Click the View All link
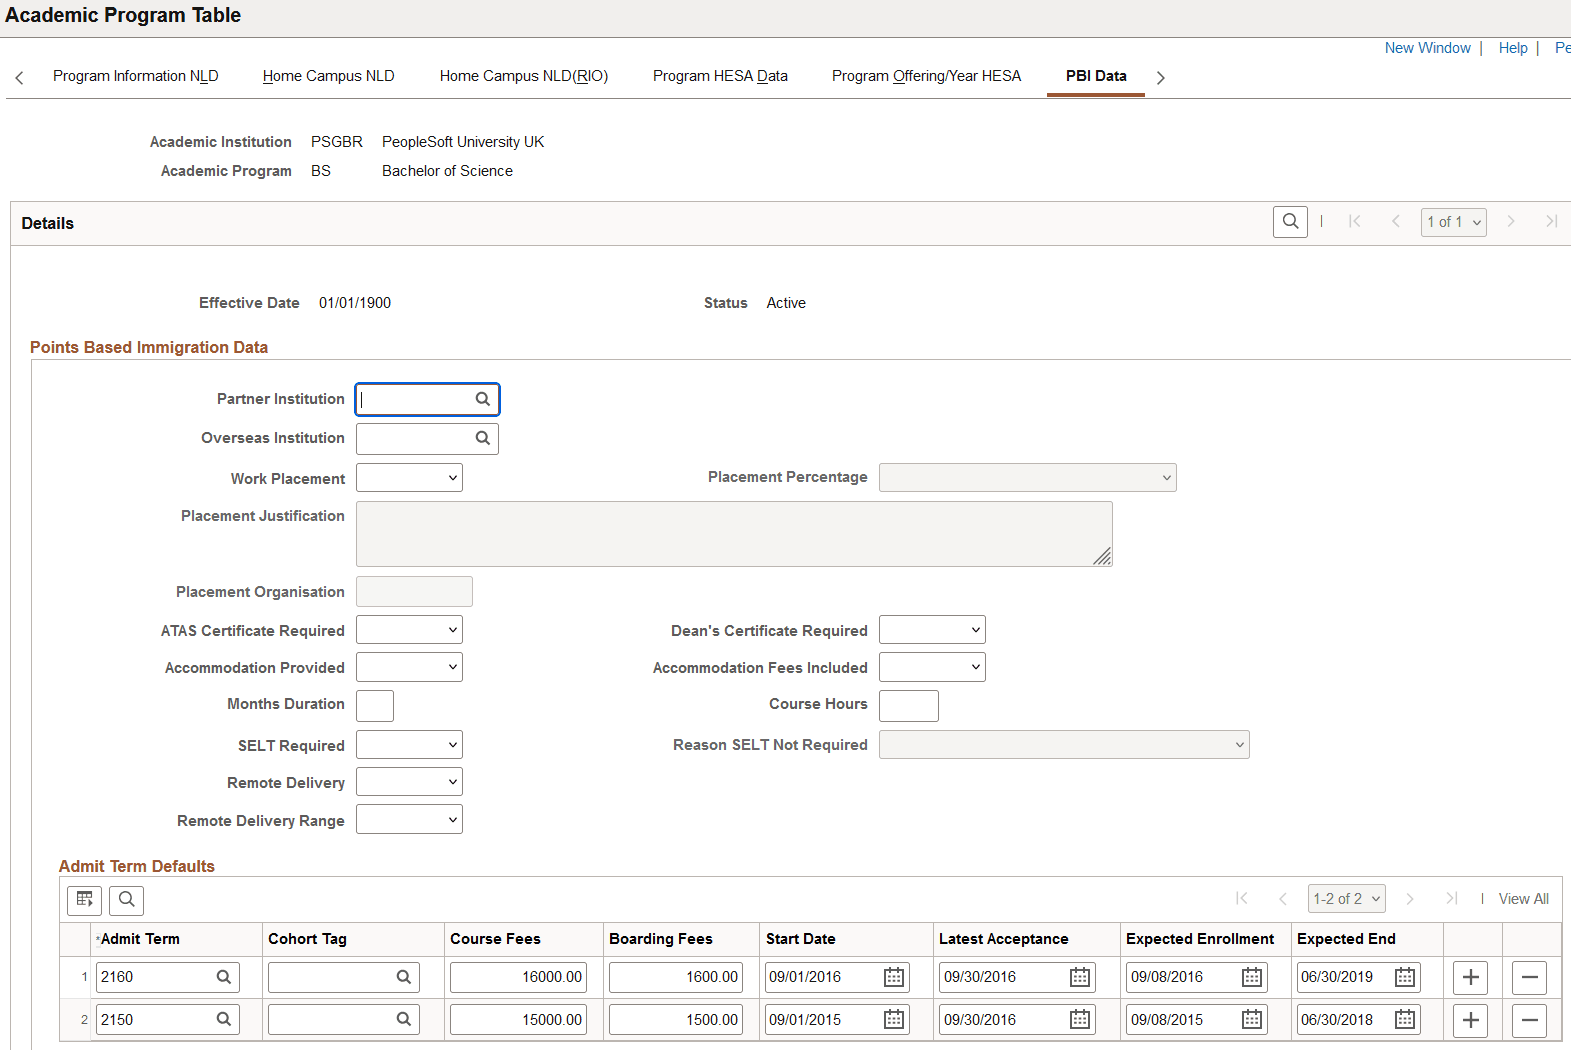This screenshot has height=1050, width=1571. (x=1523, y=899)
